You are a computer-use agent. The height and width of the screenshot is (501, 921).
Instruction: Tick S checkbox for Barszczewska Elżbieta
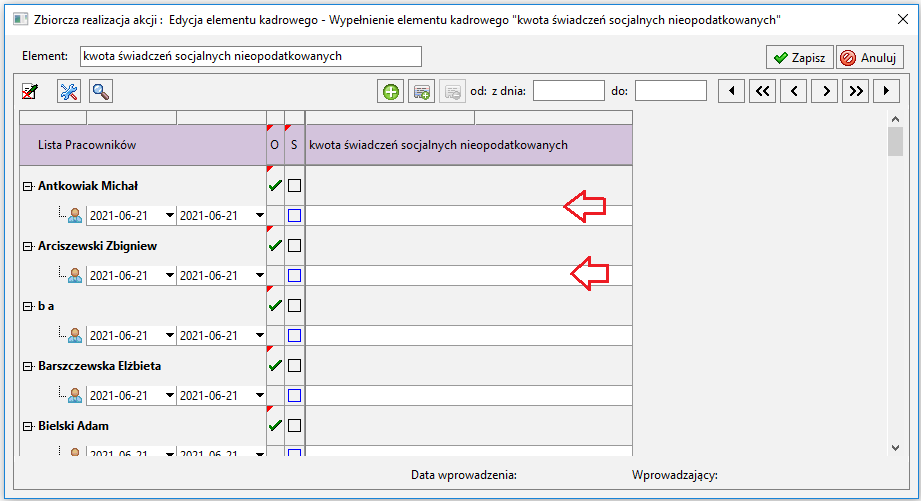point(294,365)
